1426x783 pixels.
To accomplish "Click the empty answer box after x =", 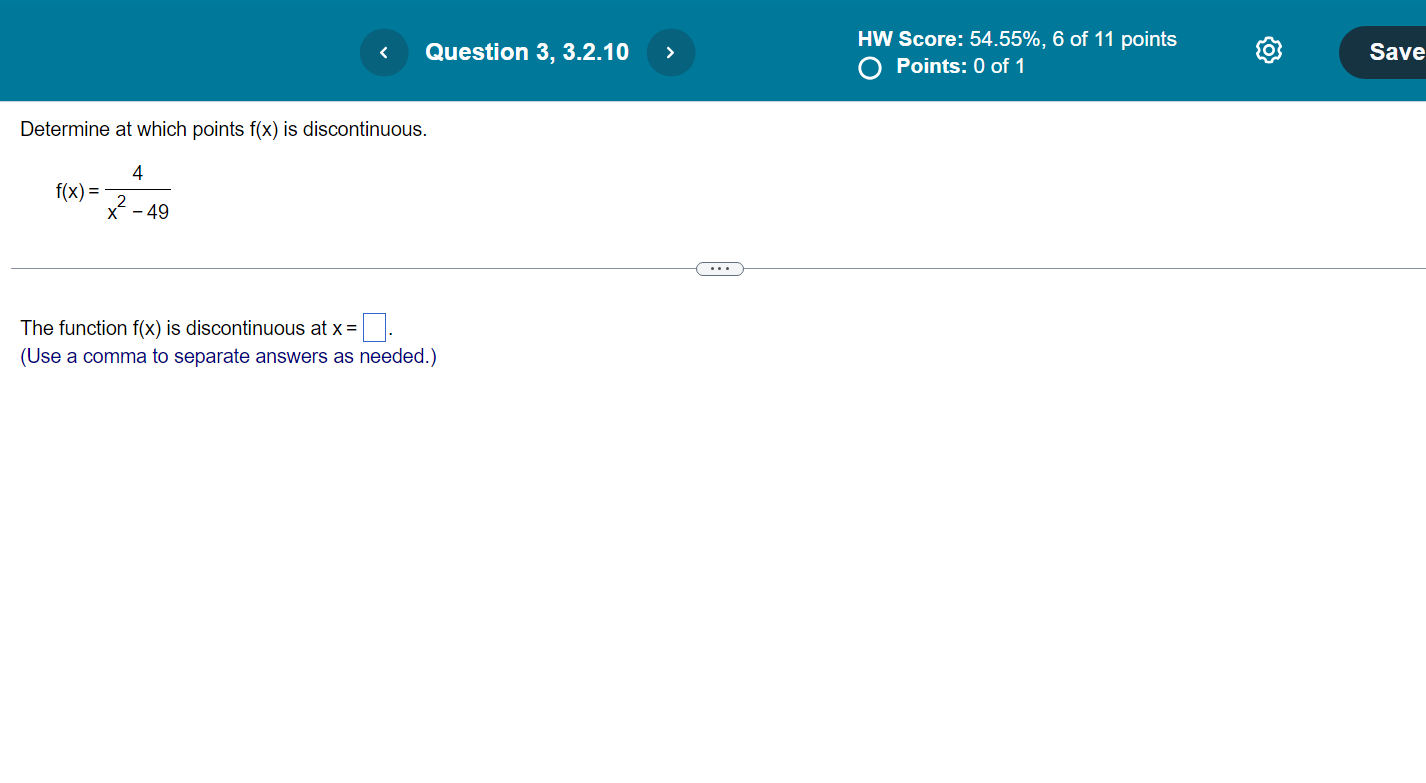I will point(373,326).
